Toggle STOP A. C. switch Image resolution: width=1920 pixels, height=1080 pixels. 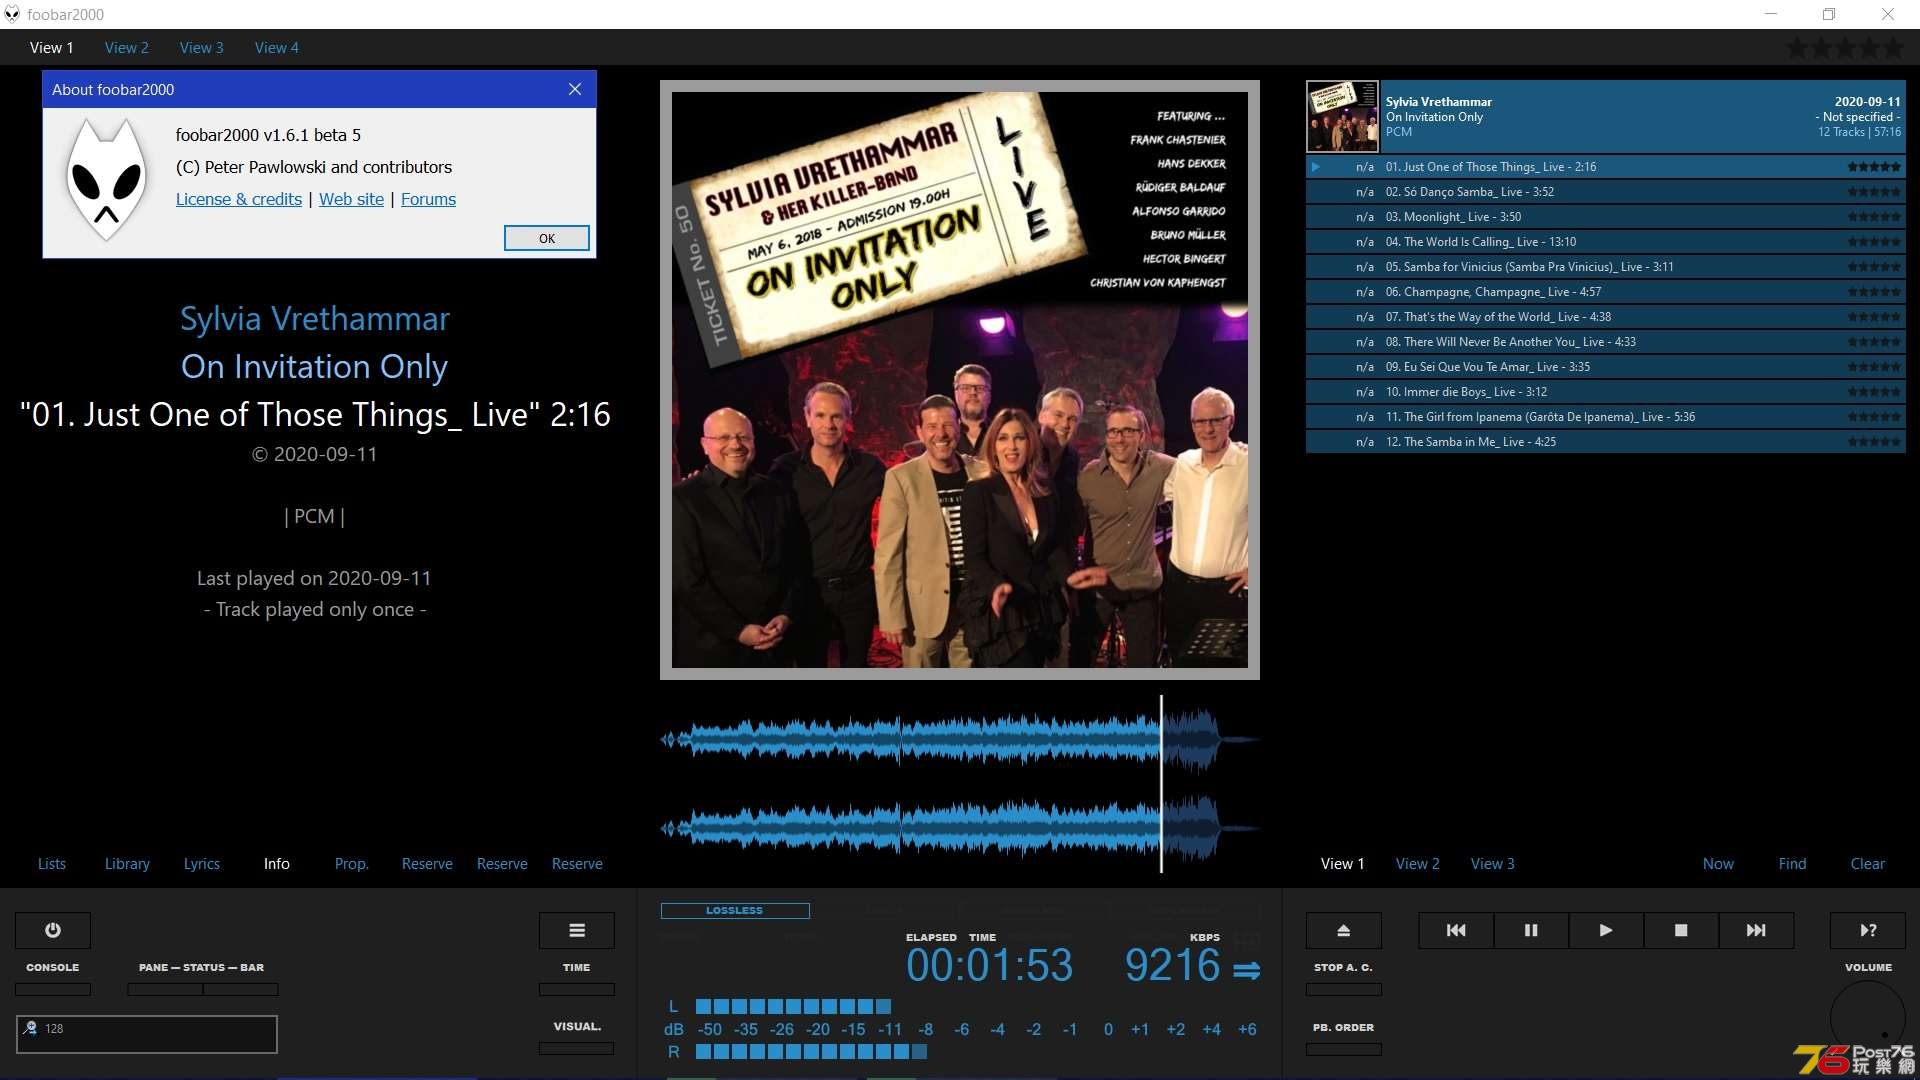point(1344,989)
